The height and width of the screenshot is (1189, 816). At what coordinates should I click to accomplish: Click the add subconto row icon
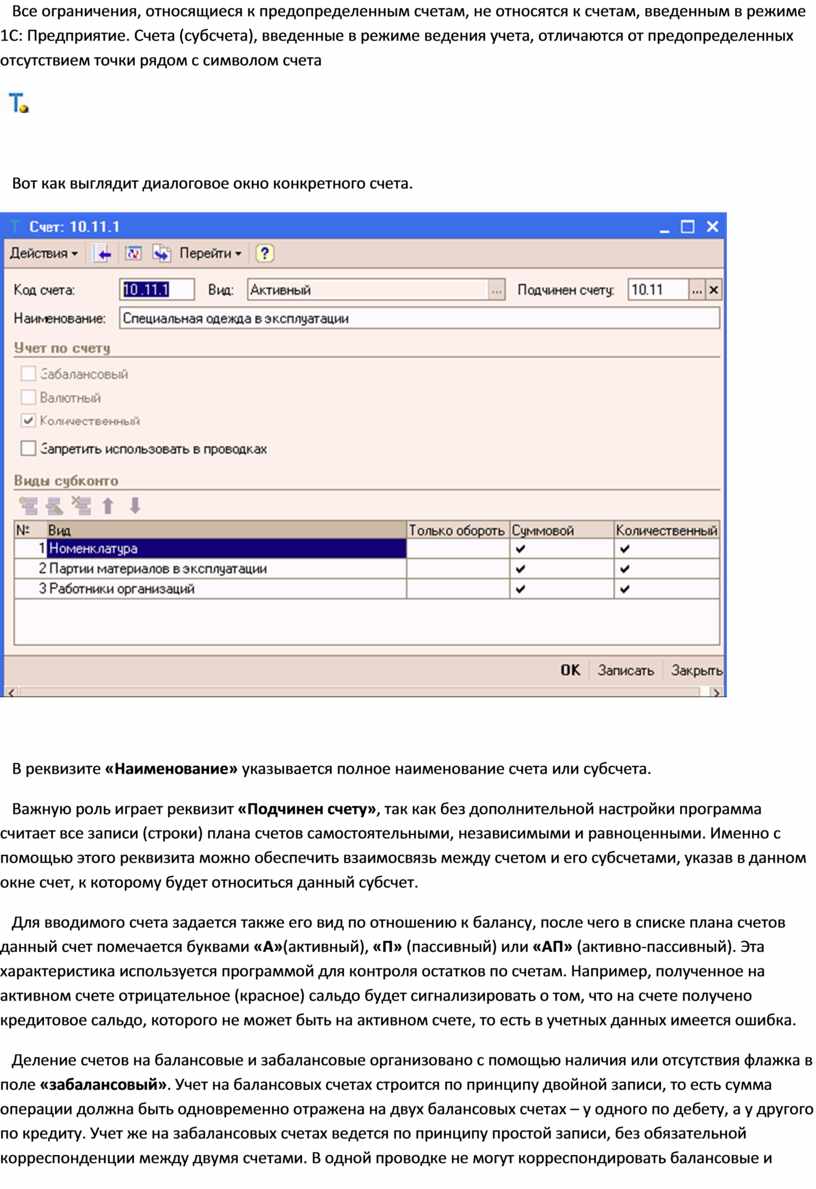tap(28, 506)
